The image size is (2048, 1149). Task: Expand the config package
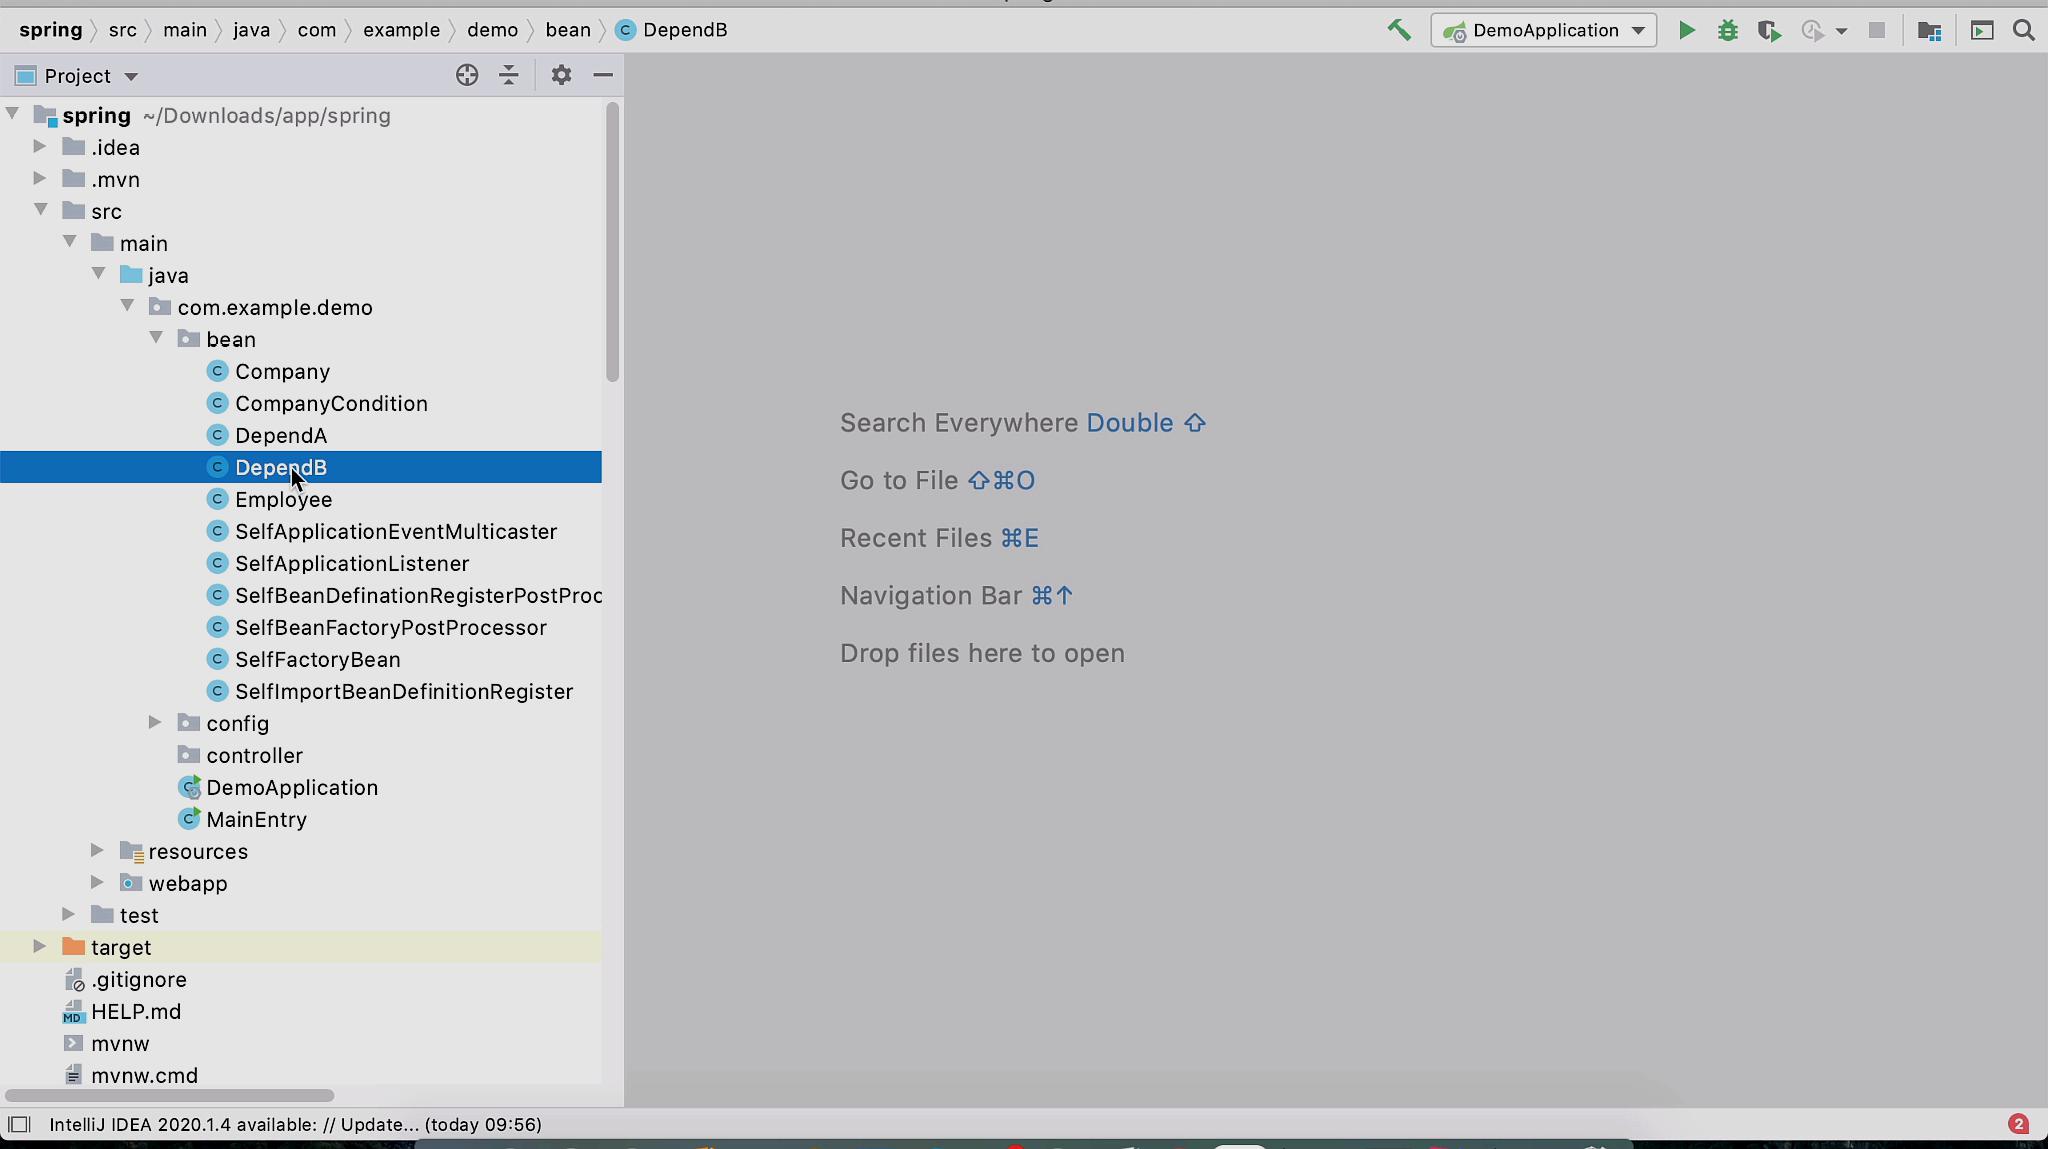click(156, 722)
